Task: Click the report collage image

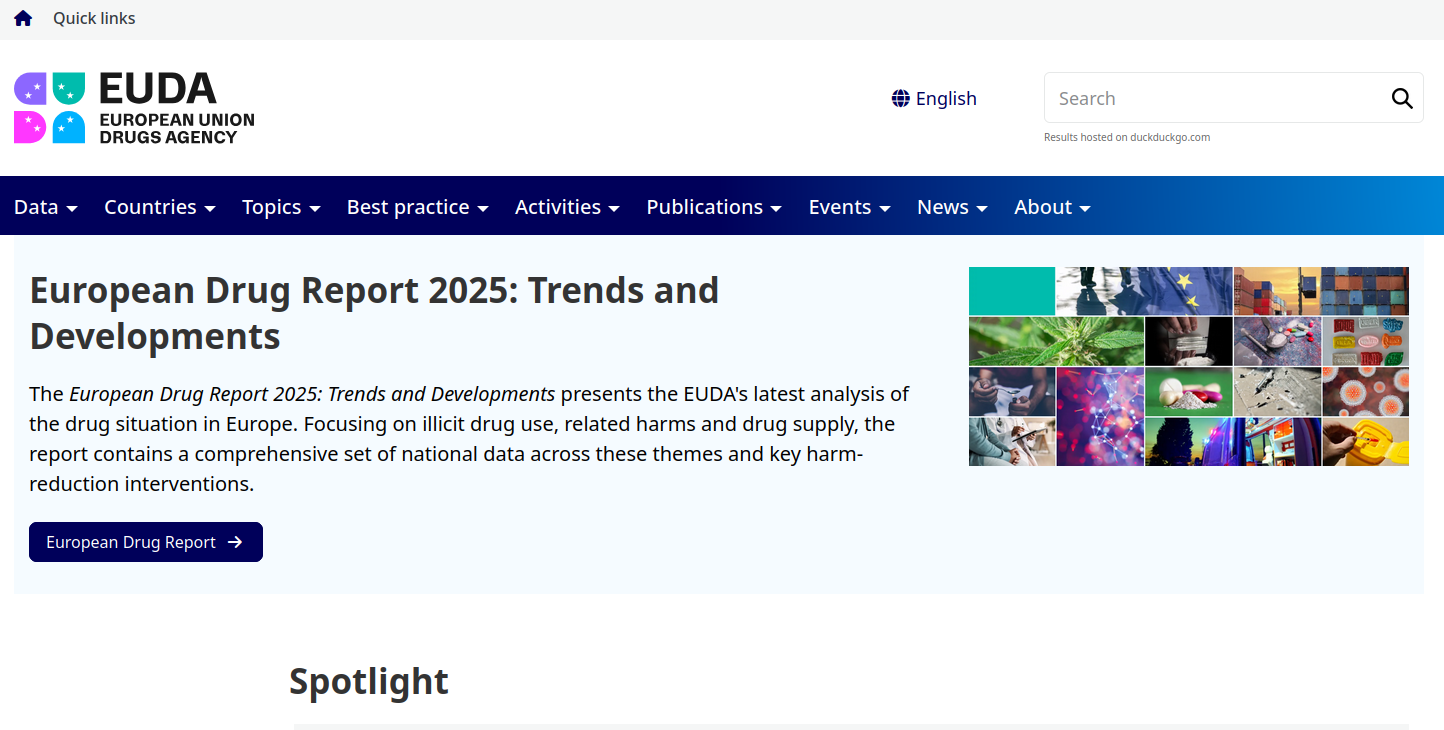Action: (1189, 366)
